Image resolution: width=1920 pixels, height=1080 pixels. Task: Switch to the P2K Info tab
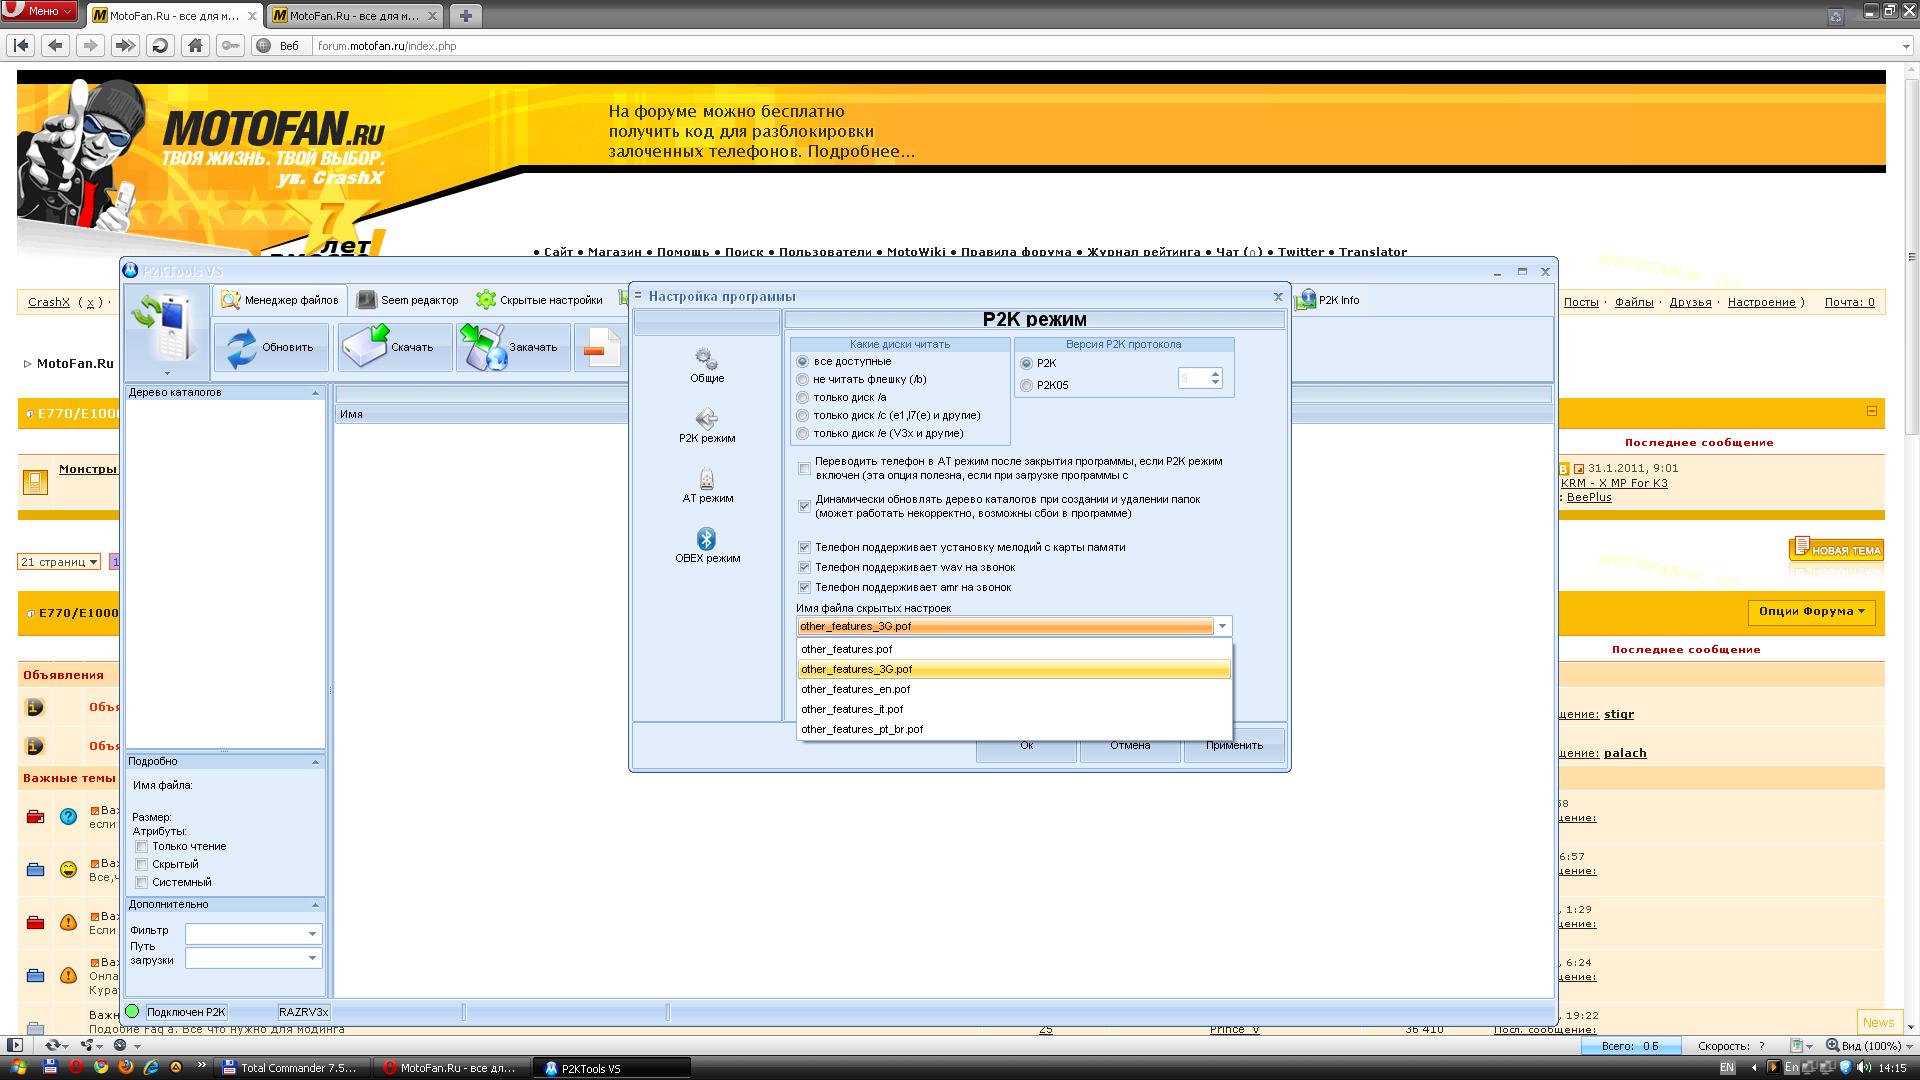coord(1328,300)
